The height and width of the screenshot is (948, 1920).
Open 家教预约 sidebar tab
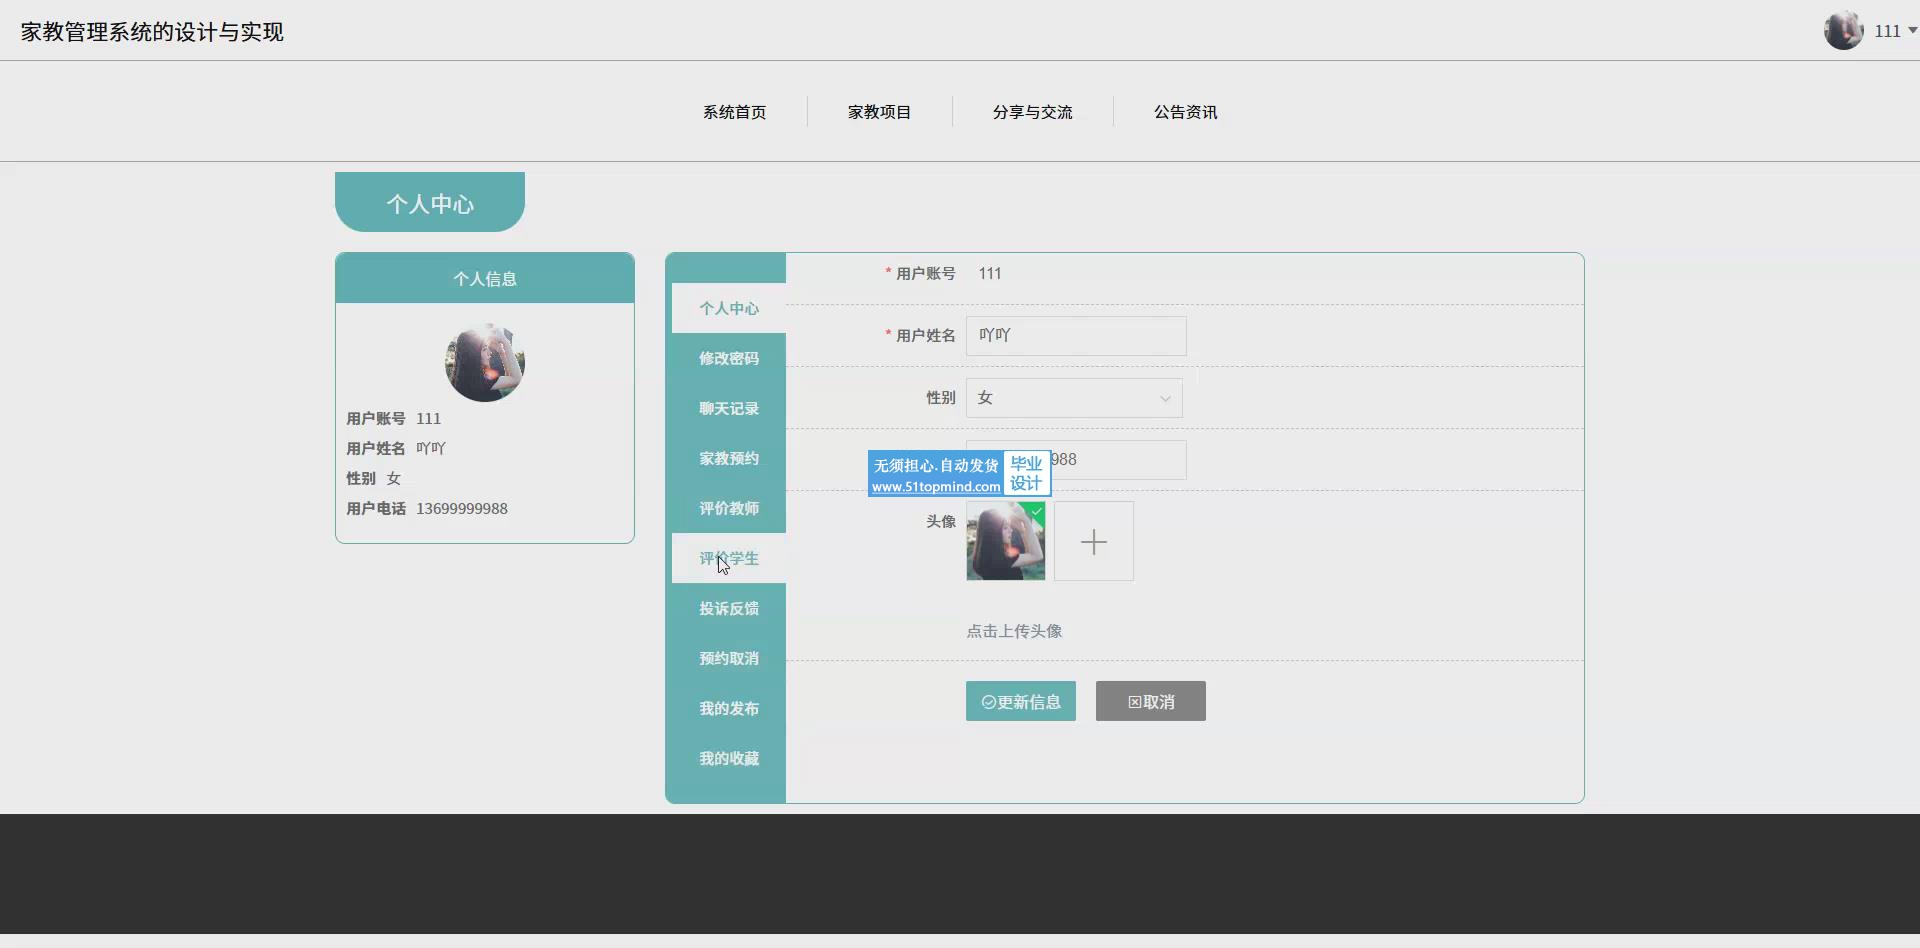[x=729, y=458]
